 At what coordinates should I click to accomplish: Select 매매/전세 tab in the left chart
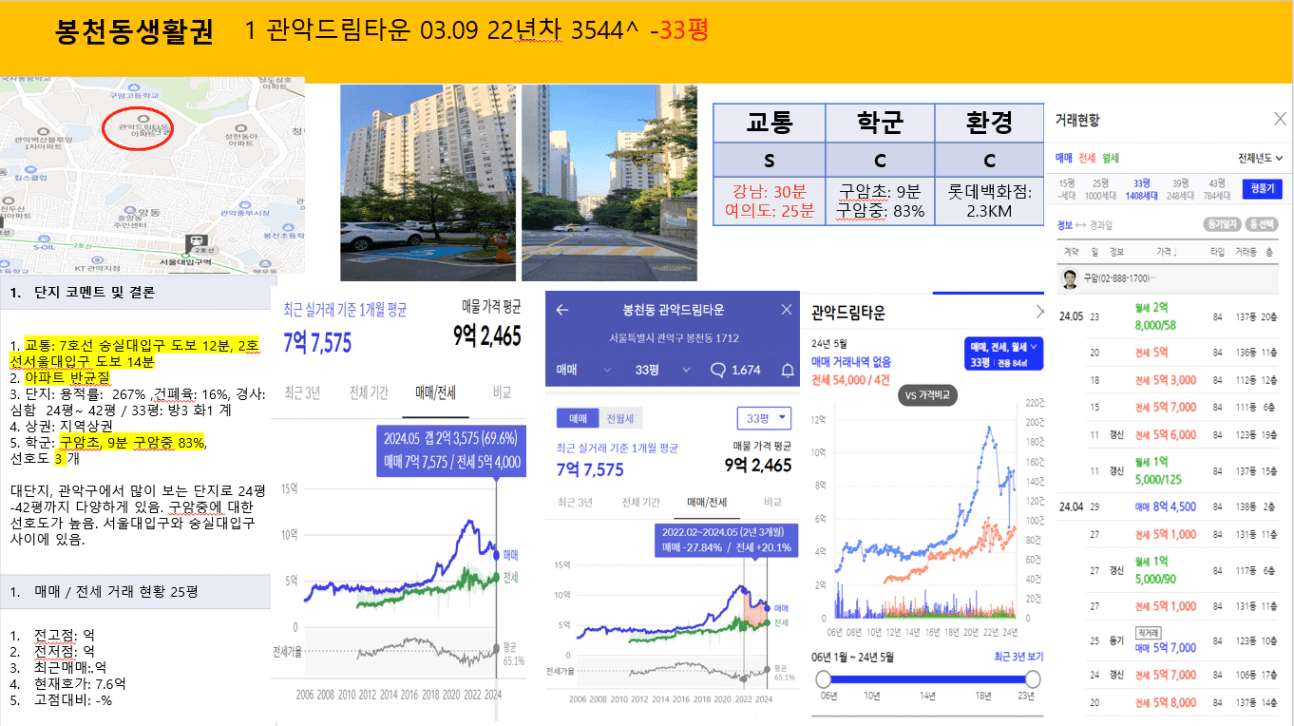point(435,392)
